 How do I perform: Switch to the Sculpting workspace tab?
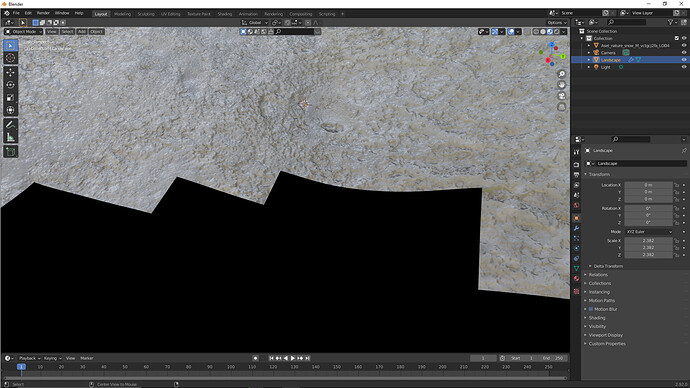146,14
